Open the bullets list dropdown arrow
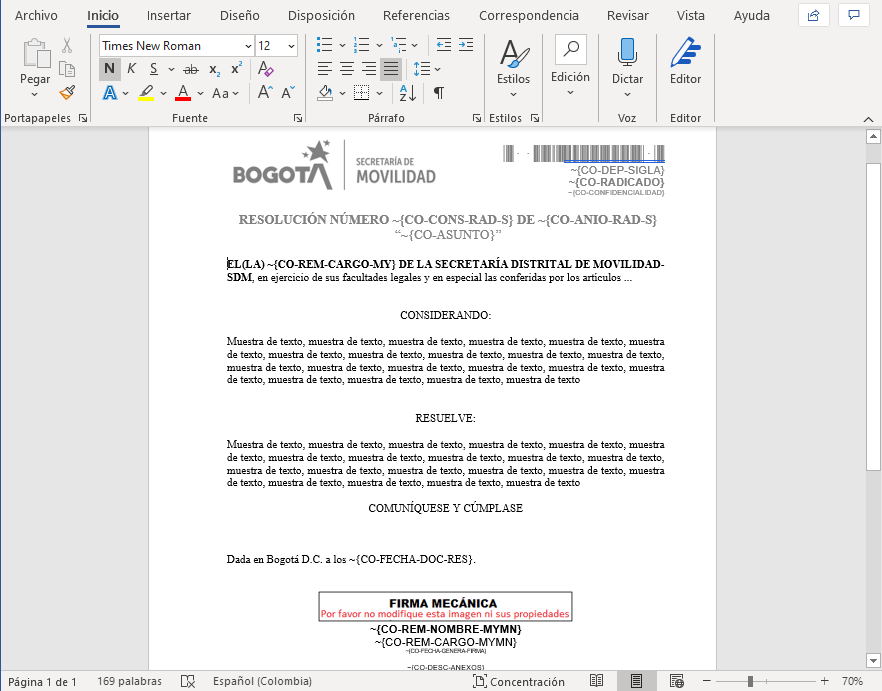 [x=342, y=46]
